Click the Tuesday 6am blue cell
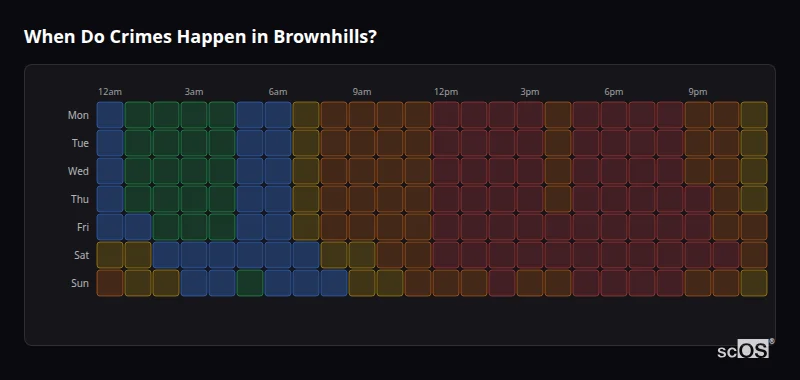 click(x=278, y=143)
